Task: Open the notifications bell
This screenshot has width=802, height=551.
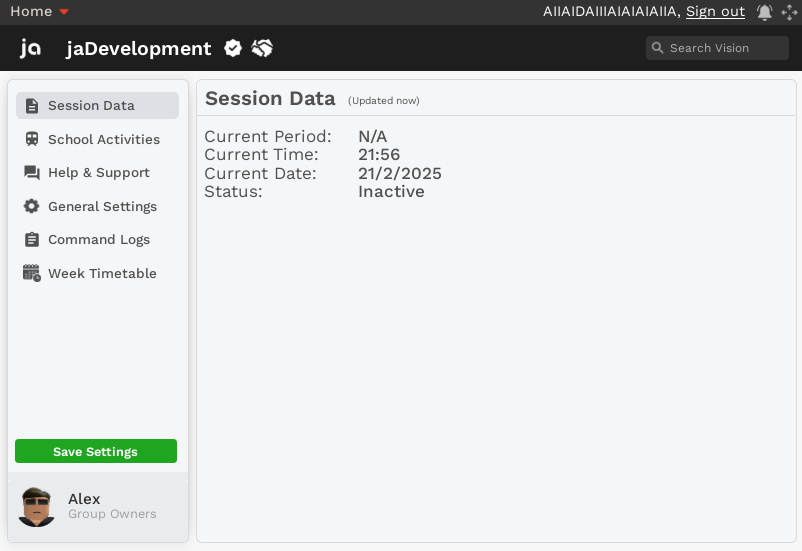Action: (764, 12)
